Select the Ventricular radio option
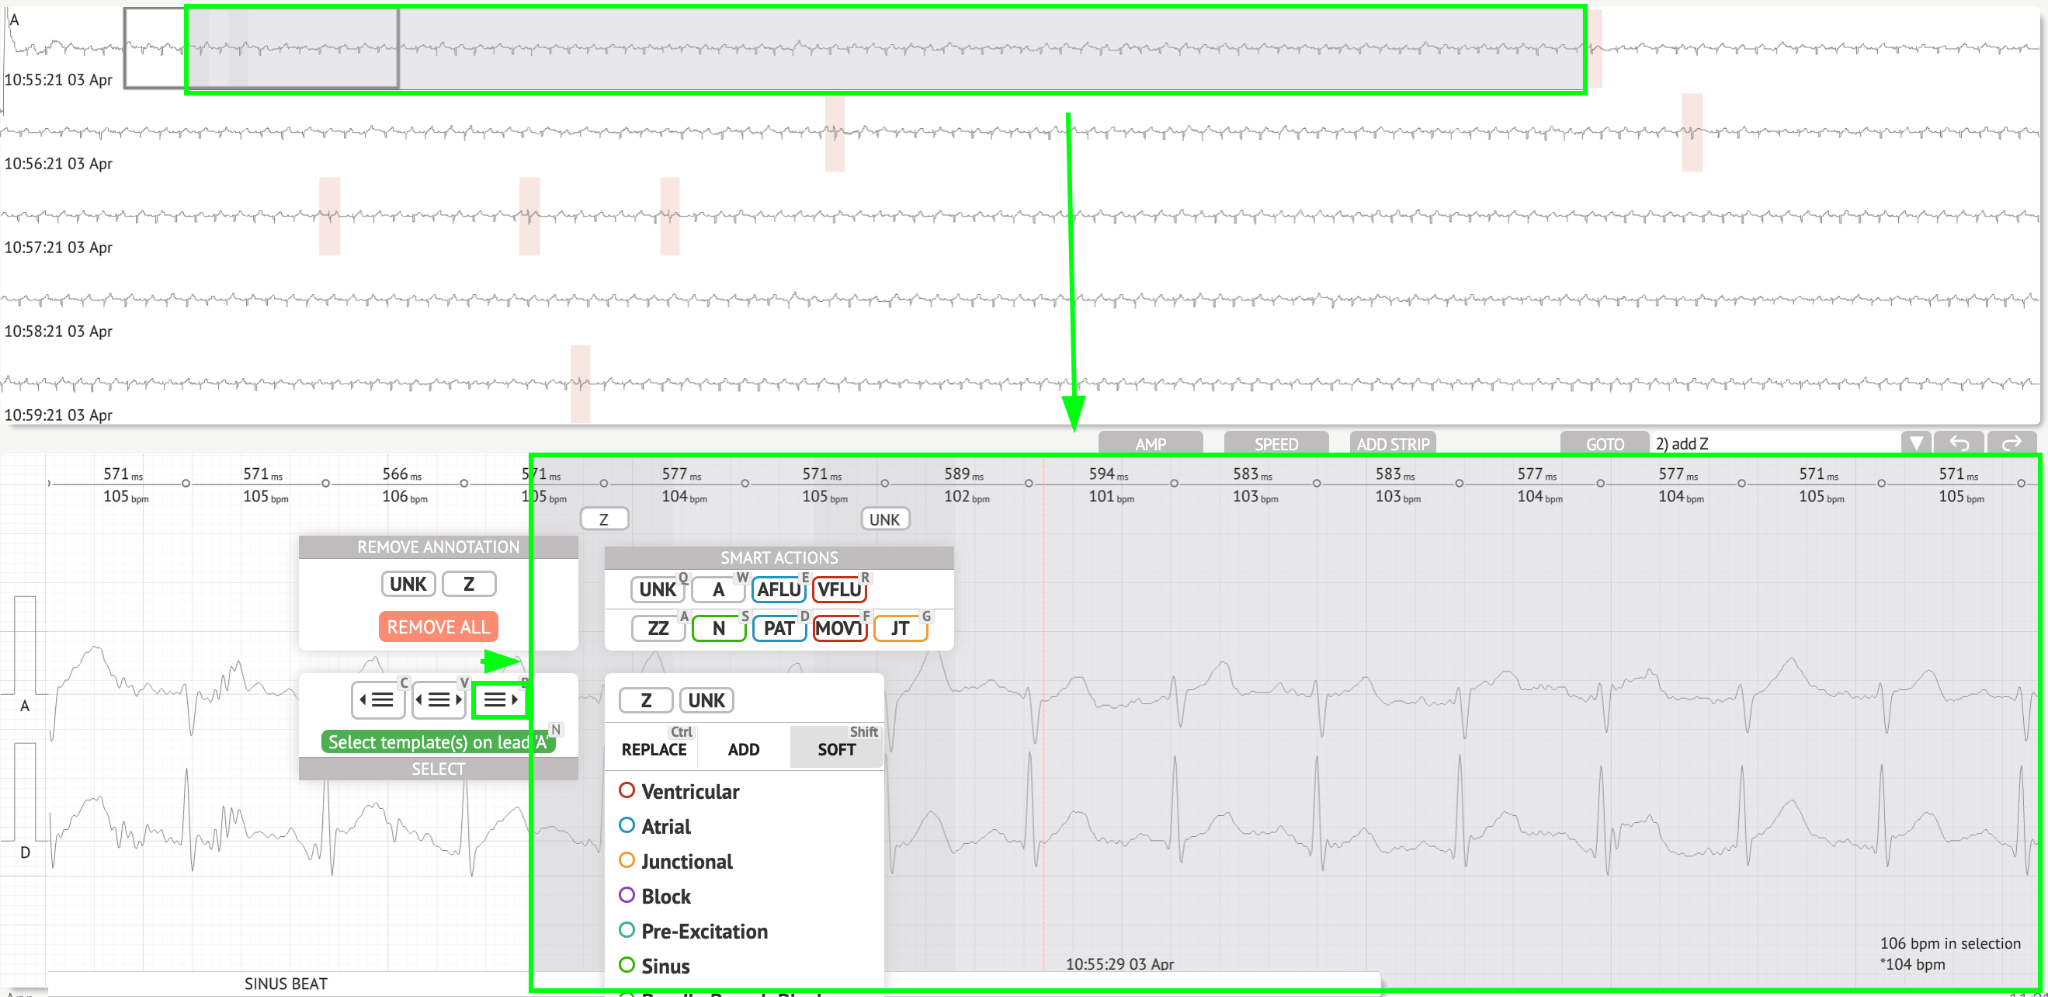 coord(627,791)
